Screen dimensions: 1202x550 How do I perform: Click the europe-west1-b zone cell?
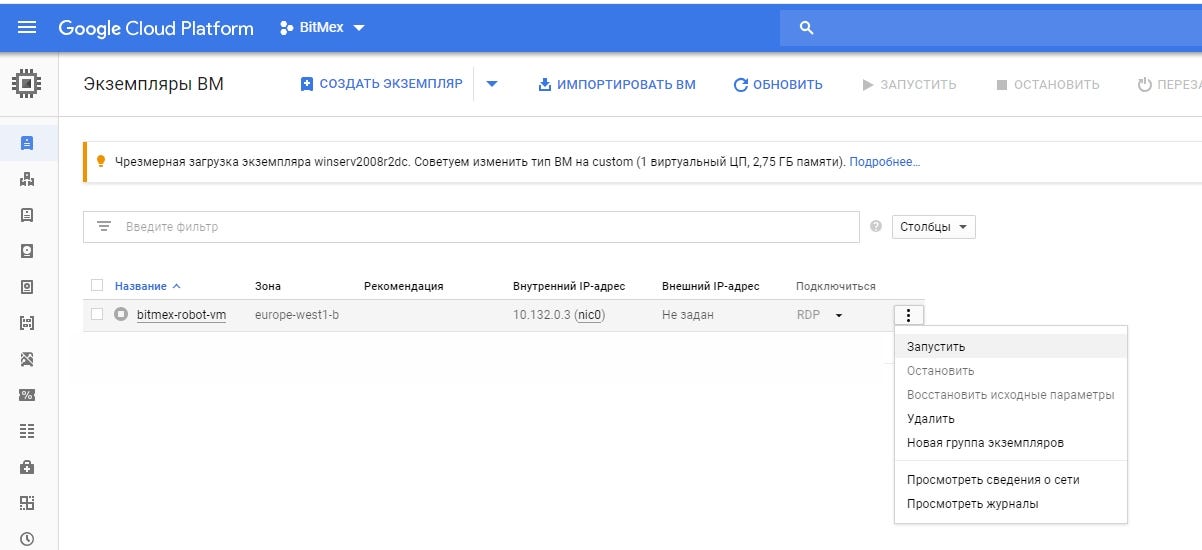click(297, 315)
